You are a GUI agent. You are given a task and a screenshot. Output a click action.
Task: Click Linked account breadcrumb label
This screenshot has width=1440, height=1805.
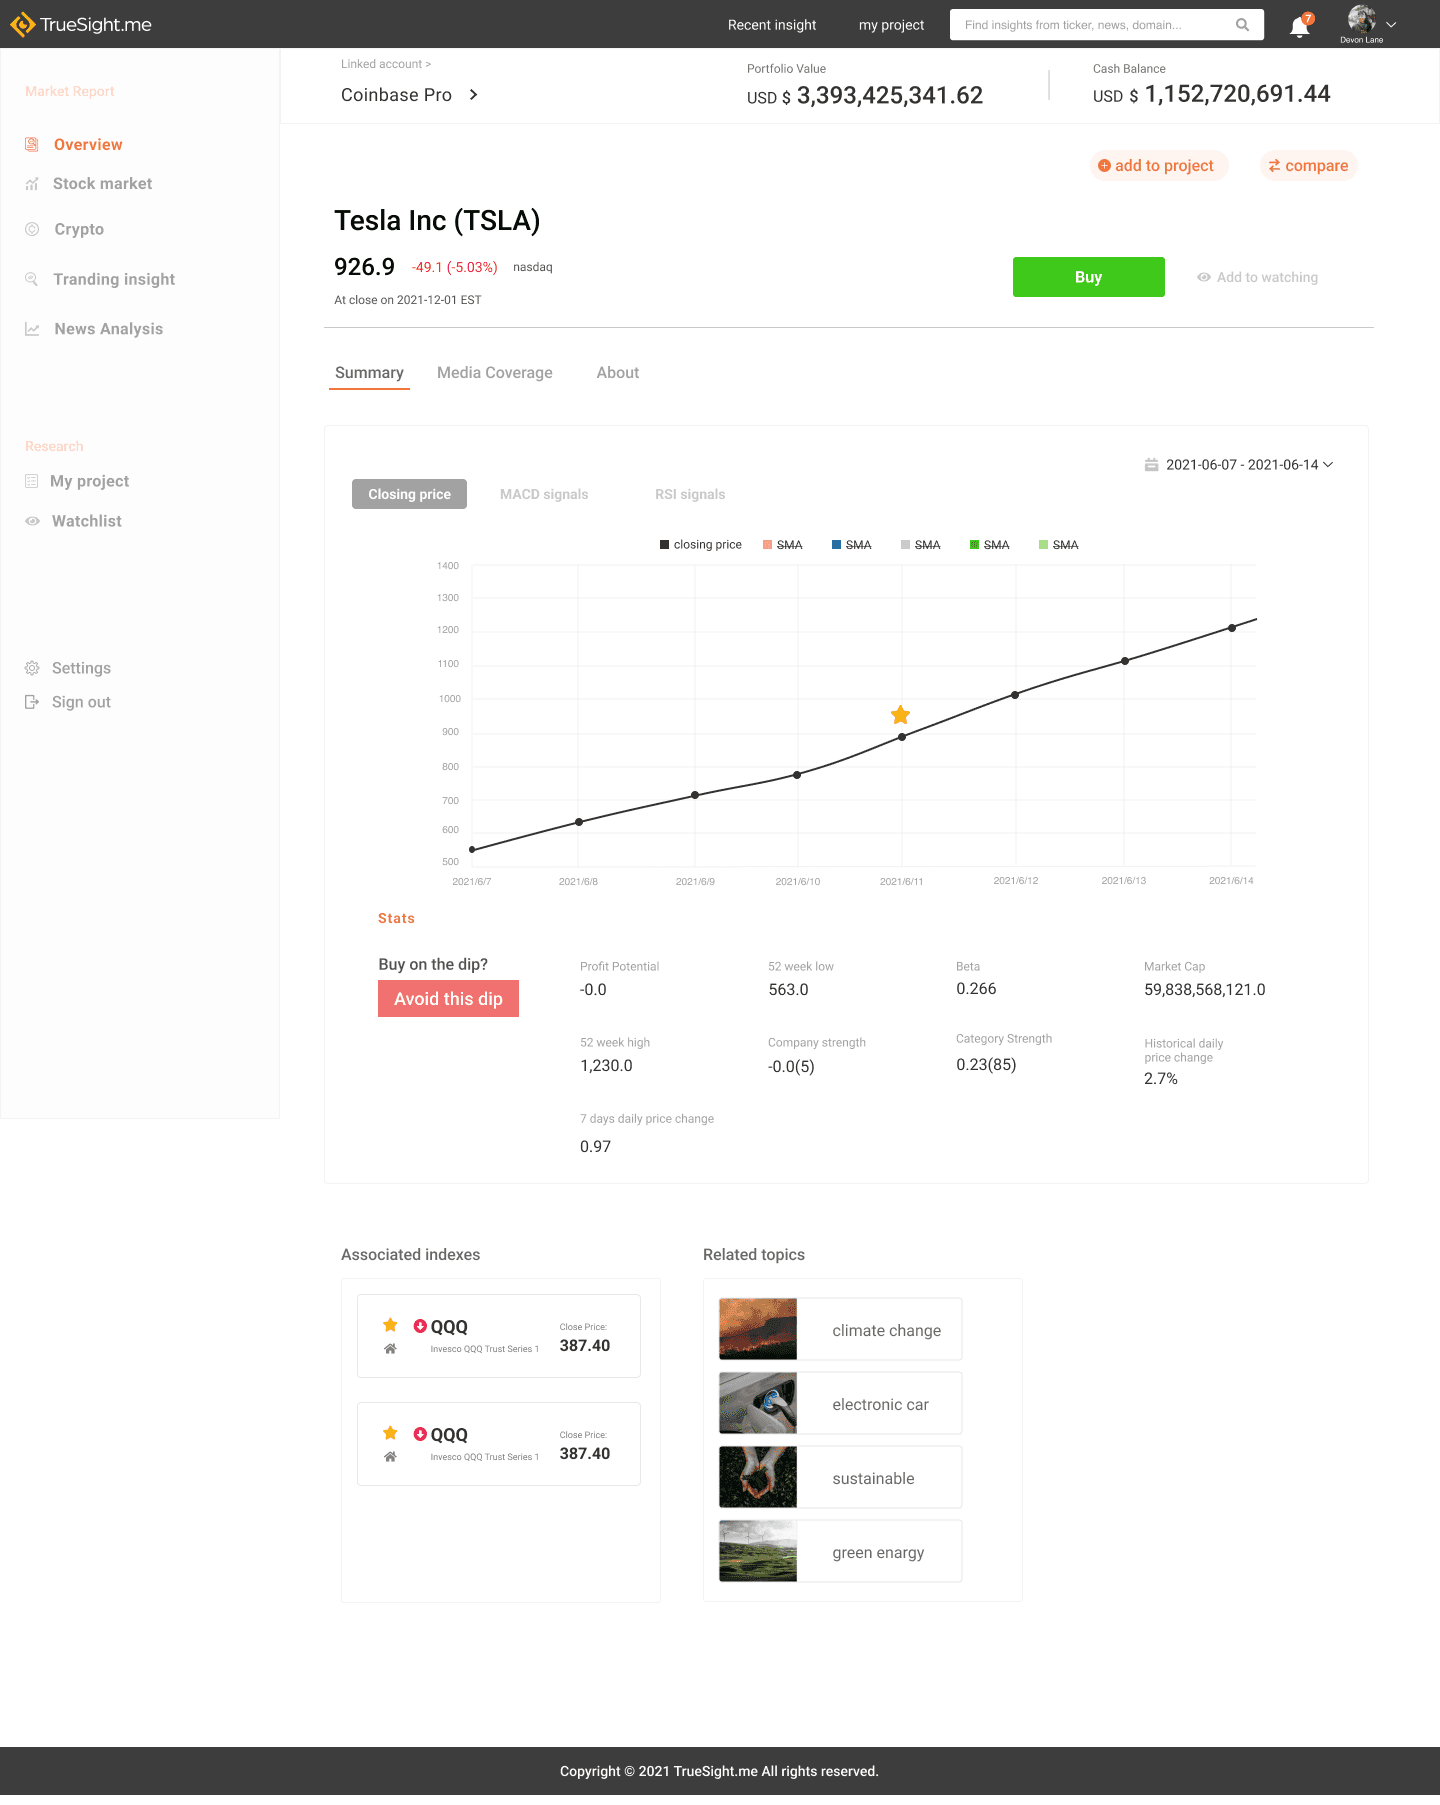386,64
